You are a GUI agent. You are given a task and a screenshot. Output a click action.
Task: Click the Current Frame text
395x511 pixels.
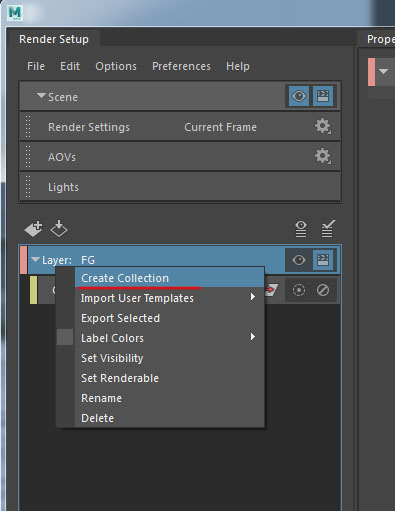[x=220, y=127]
